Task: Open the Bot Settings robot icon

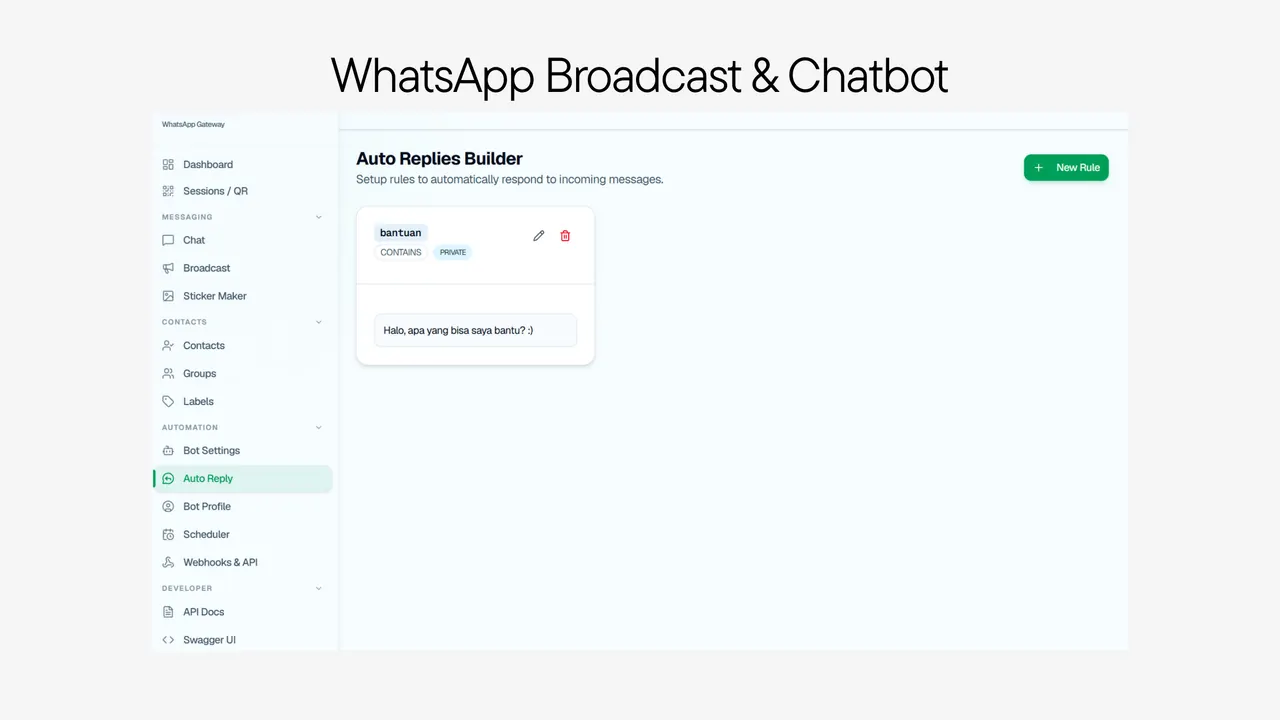Action: (168, 450)
